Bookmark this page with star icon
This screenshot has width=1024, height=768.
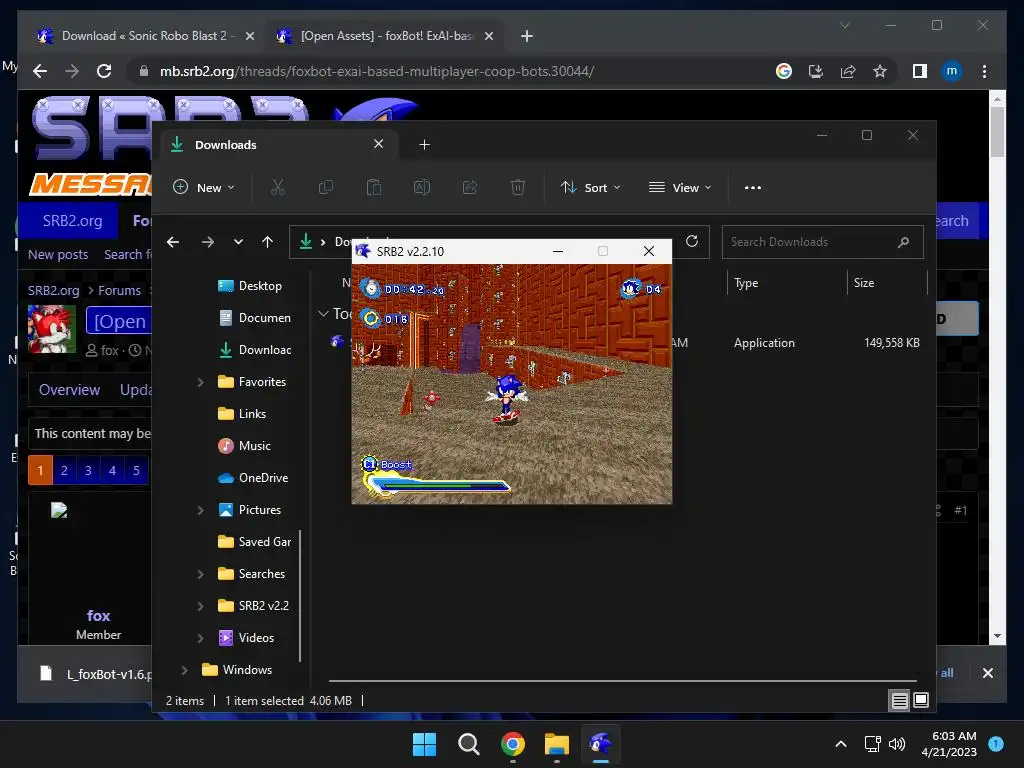coord(880,71)
